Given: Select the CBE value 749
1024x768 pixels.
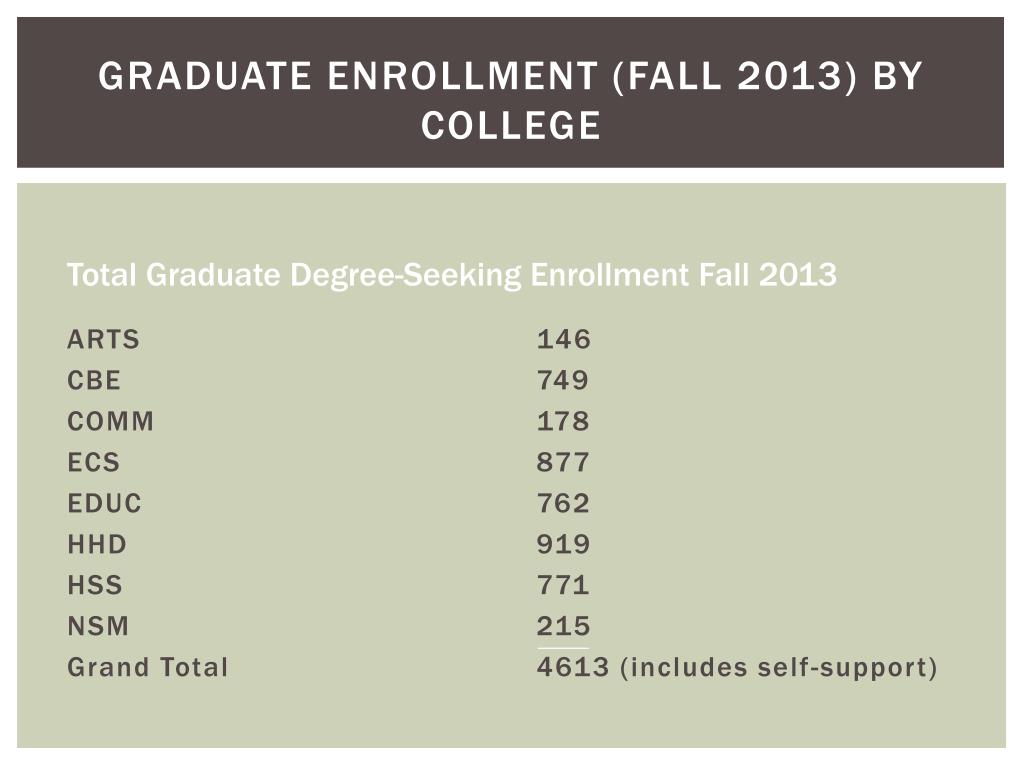Looking at the screenshot, I should [563, 381].
